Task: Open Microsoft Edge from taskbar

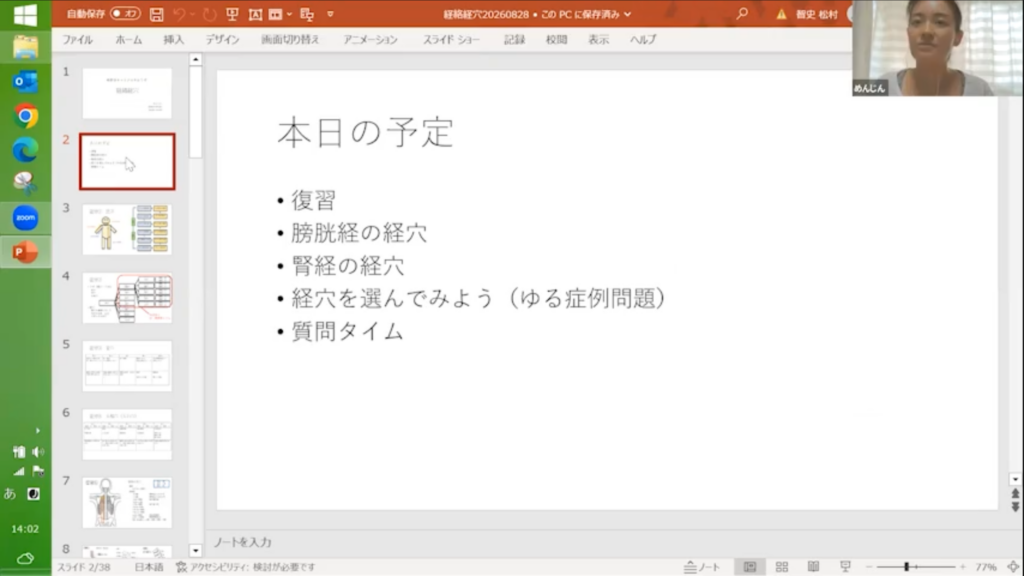Action: coord(25,150)
